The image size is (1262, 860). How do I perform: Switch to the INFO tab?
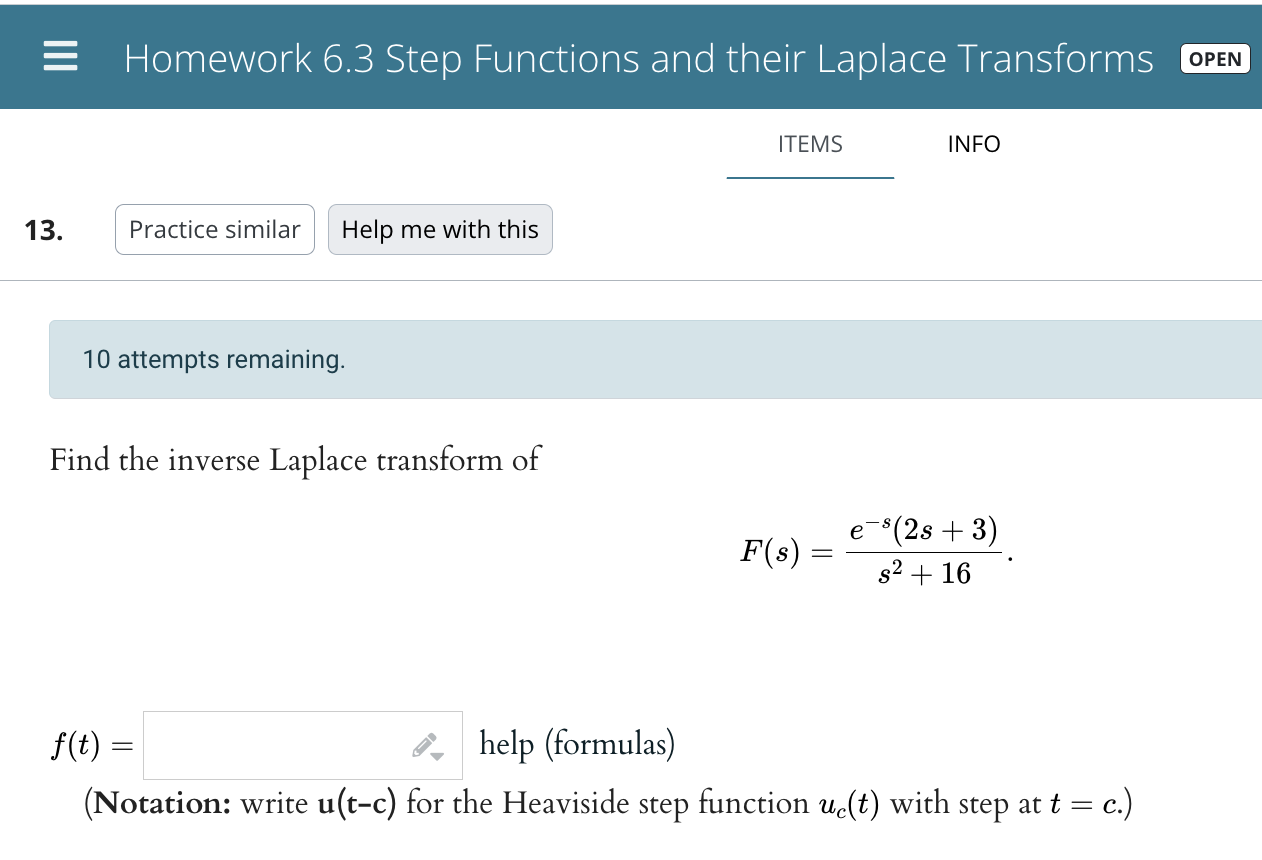point(973,144)
